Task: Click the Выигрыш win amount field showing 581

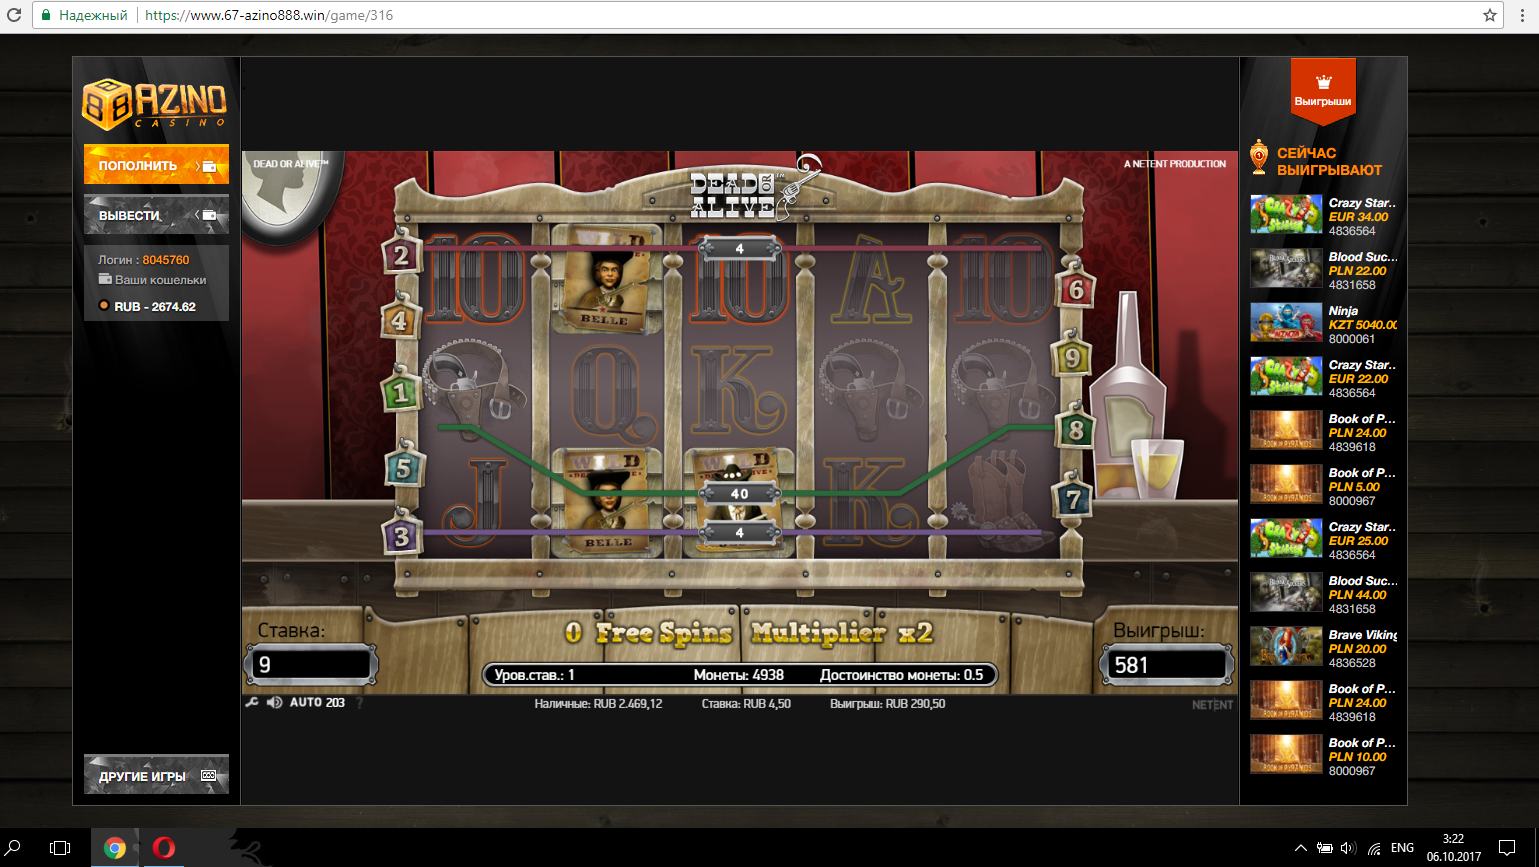Action: click(x=1166, y=665)
